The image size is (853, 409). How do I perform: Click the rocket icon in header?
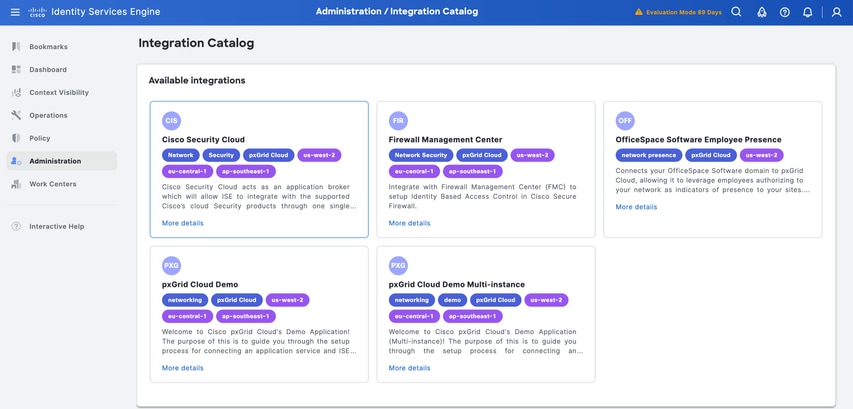pos(762,12)
